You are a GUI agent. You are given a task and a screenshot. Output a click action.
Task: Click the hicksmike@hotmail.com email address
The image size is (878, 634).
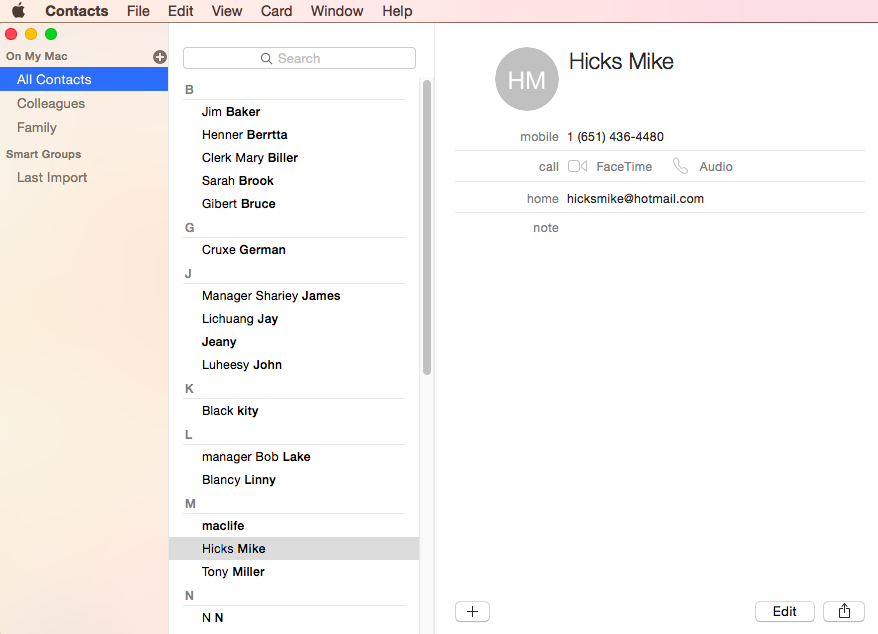click(635, 199)
